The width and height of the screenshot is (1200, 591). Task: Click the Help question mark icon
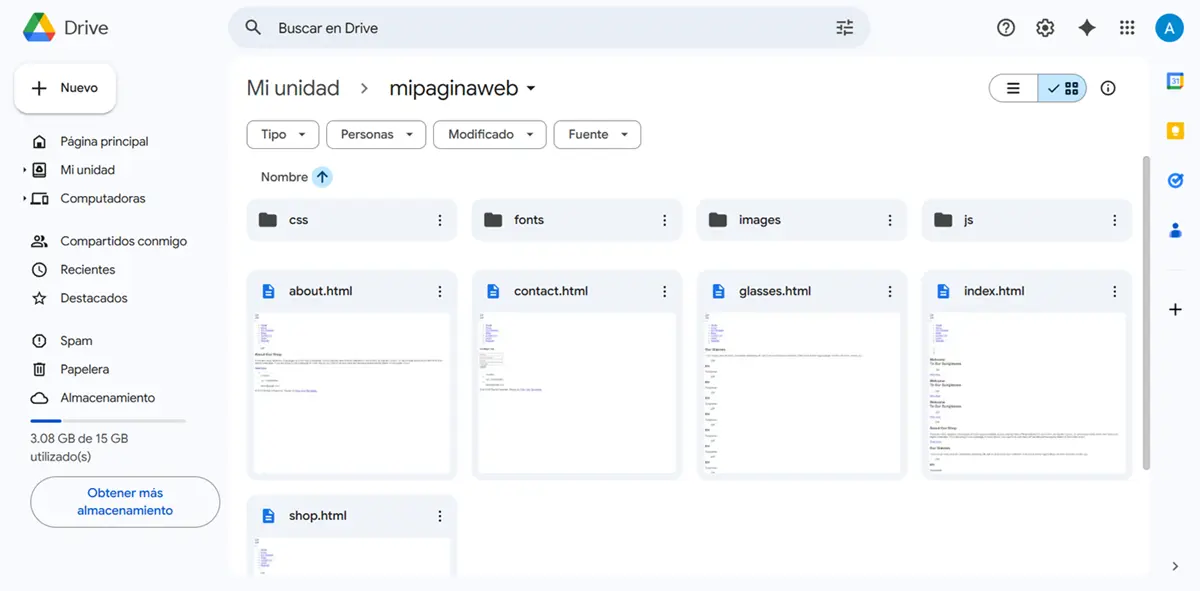tap(1006, 28)
